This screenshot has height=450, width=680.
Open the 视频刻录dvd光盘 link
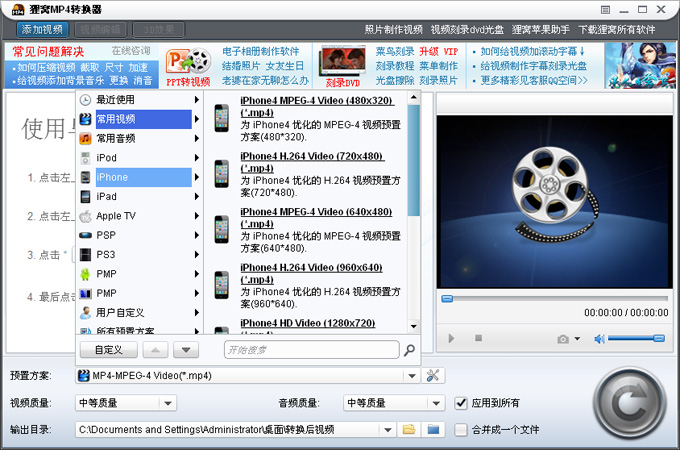[467, 29]
